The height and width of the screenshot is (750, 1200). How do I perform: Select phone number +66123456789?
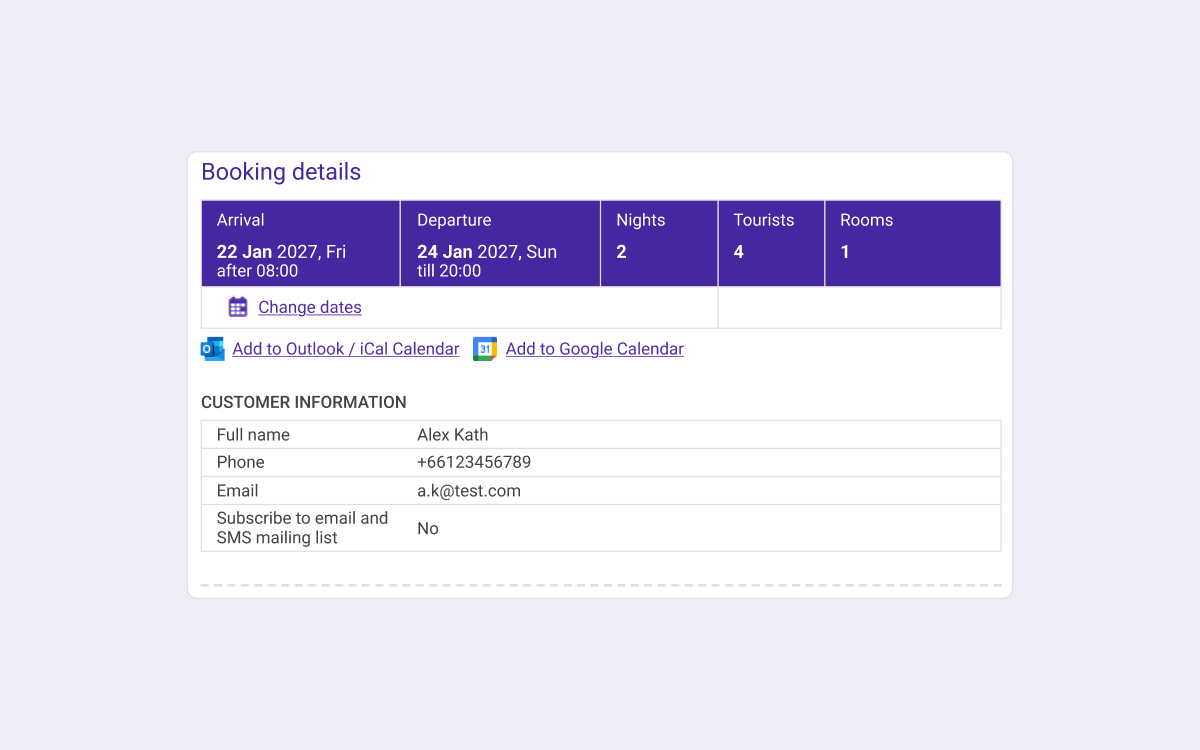(474, 462)
